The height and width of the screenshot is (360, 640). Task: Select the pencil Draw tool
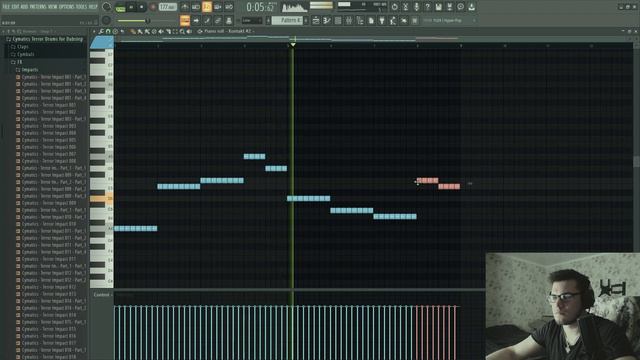tap(133, 31)
